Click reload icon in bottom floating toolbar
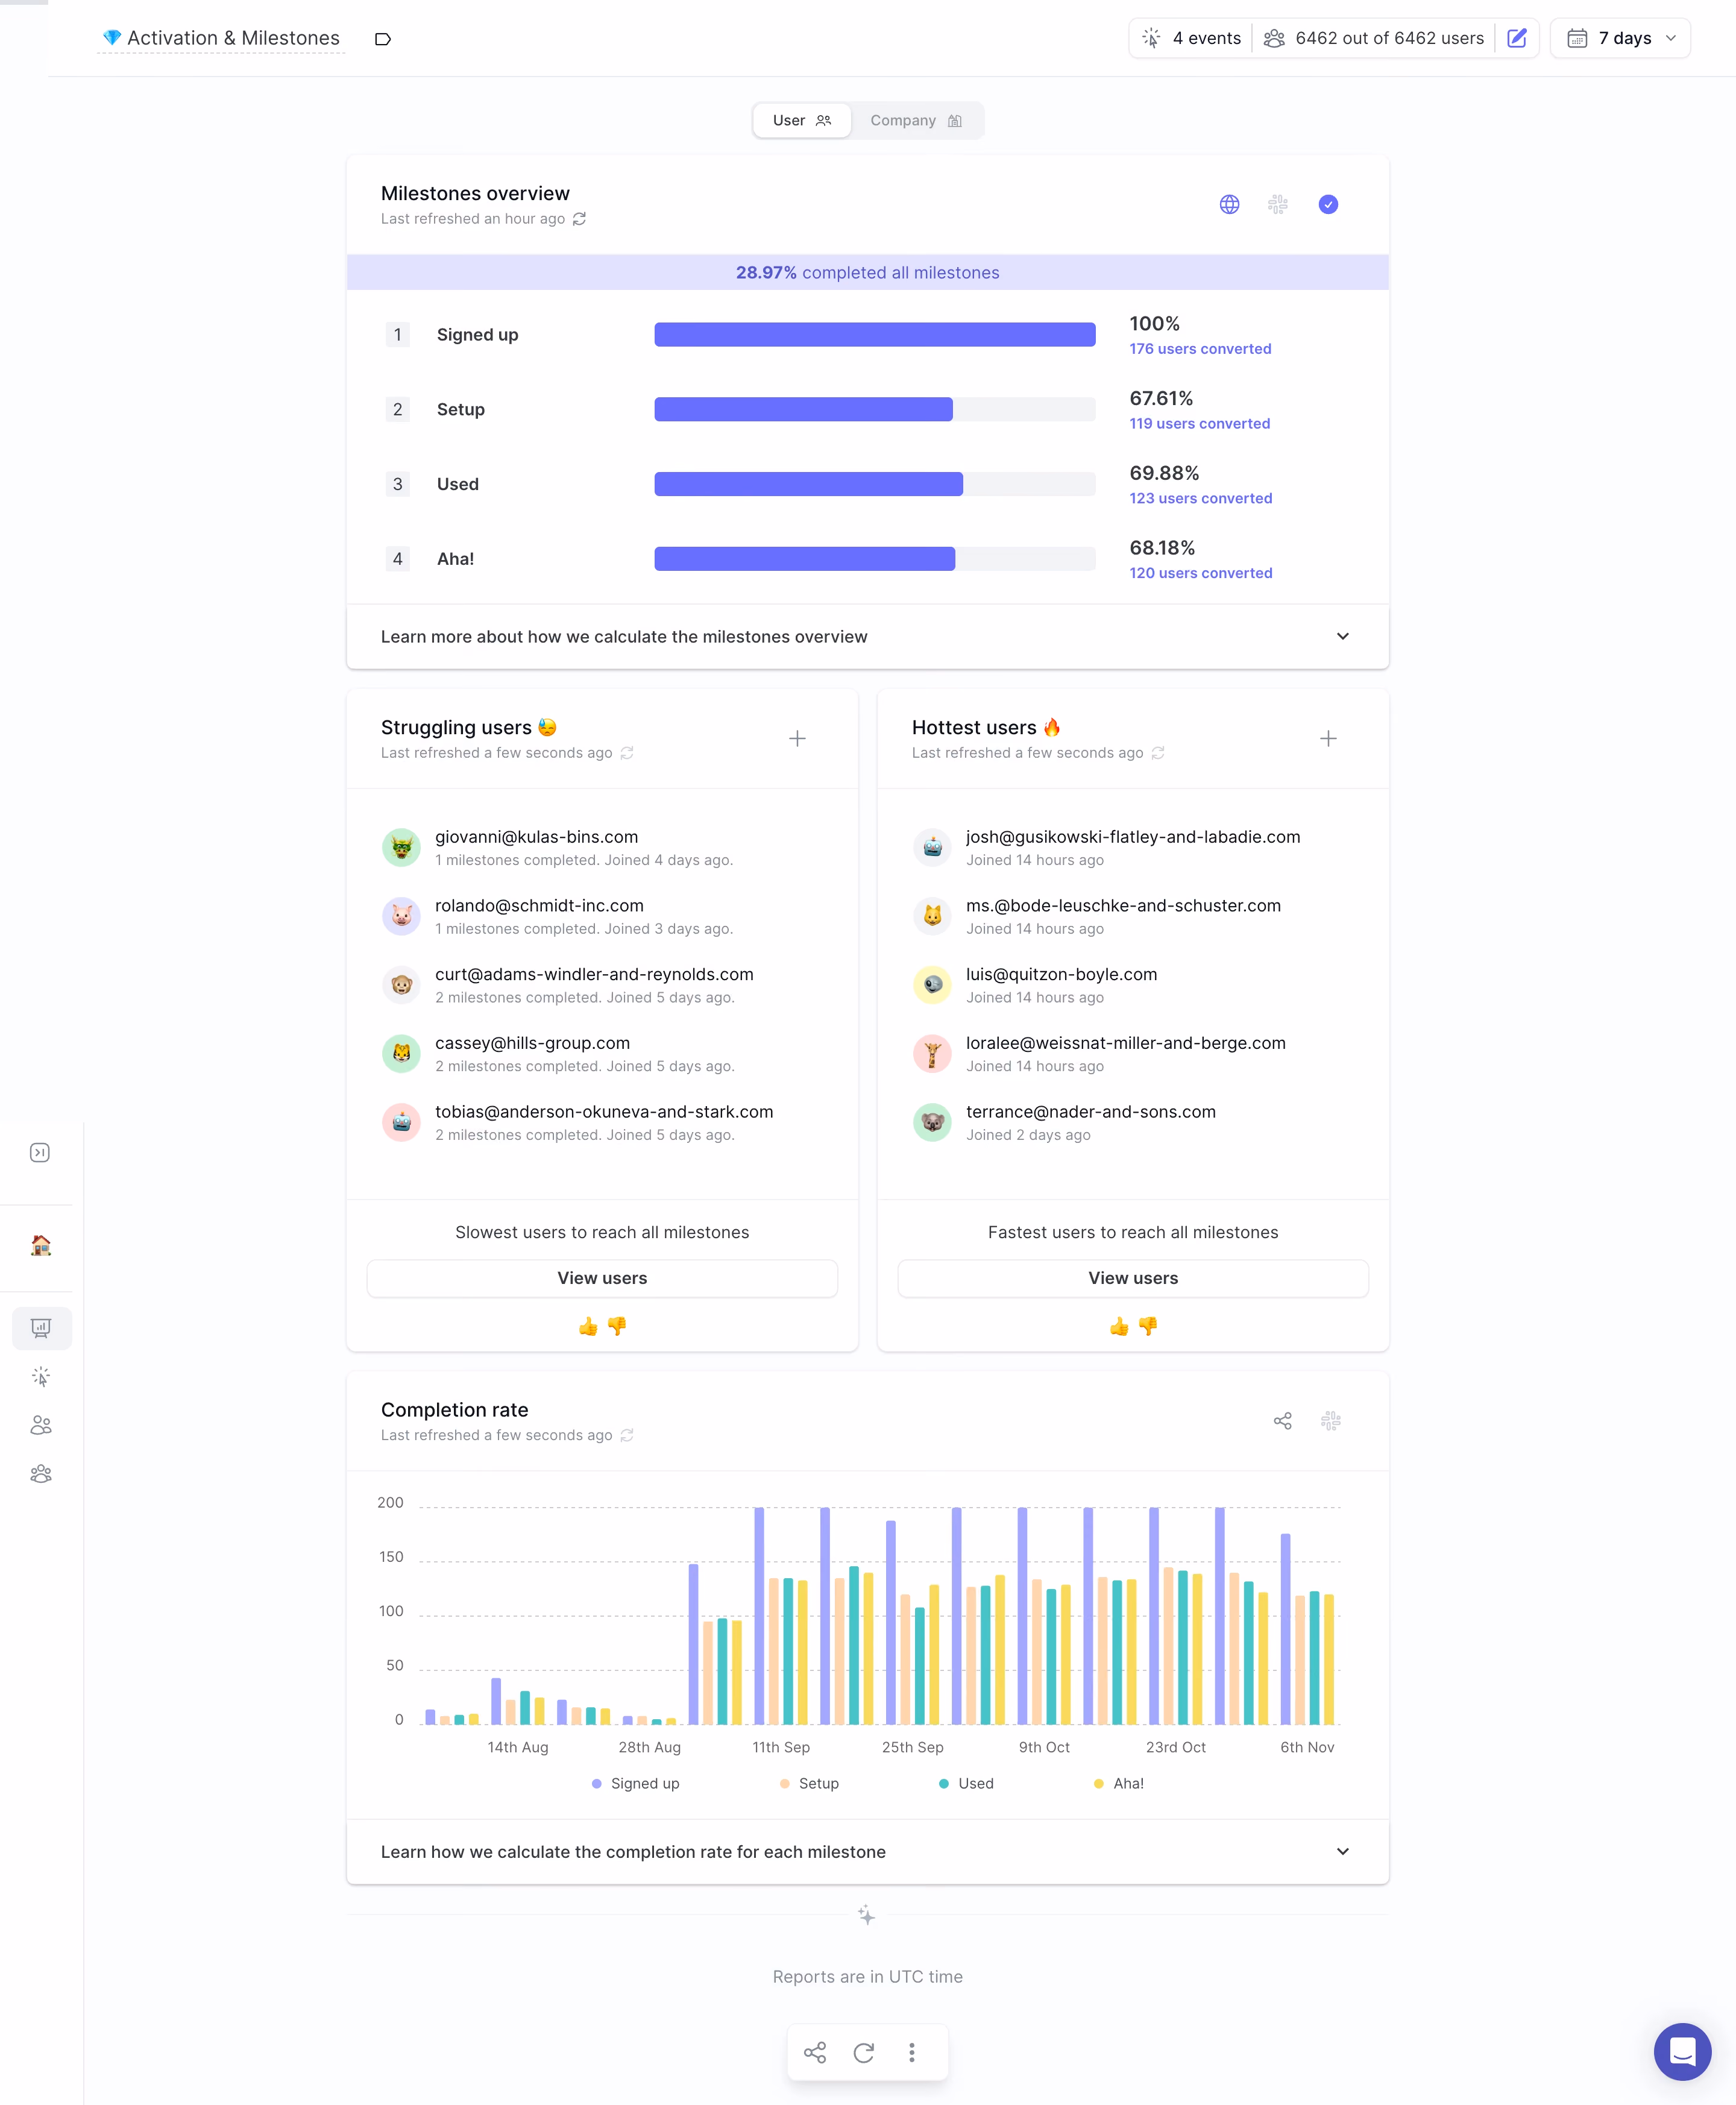The width and height of the screenshot is (1736, 2105). click(x=864, y=2053)
